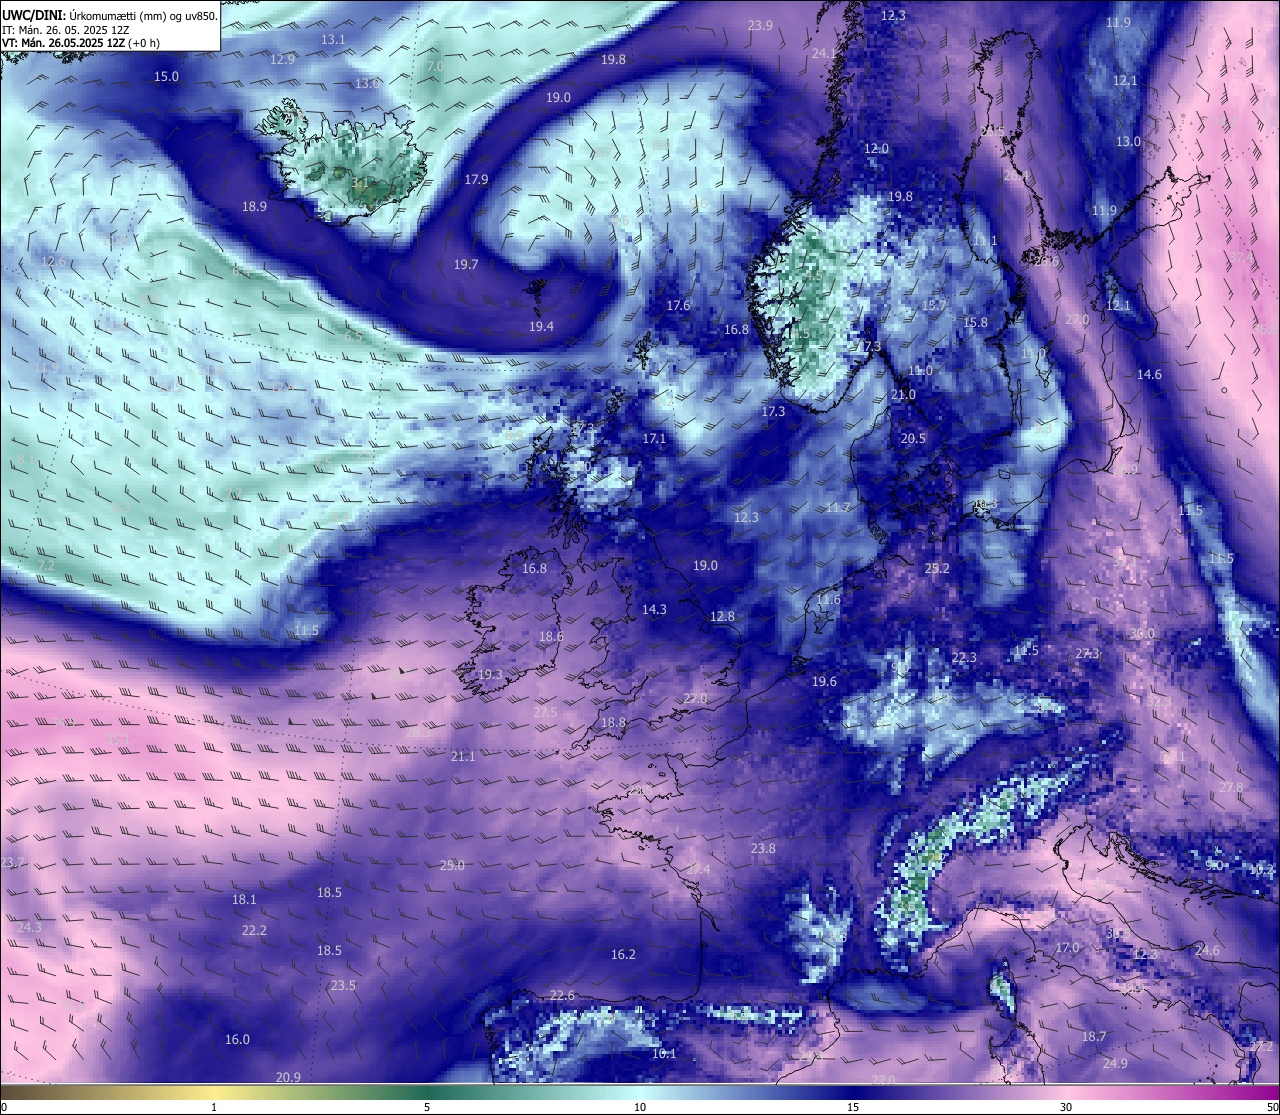Screen dimensions: 1280x1115
Task: Click the 18.8 value label
Action: click(x=613, y=723)
